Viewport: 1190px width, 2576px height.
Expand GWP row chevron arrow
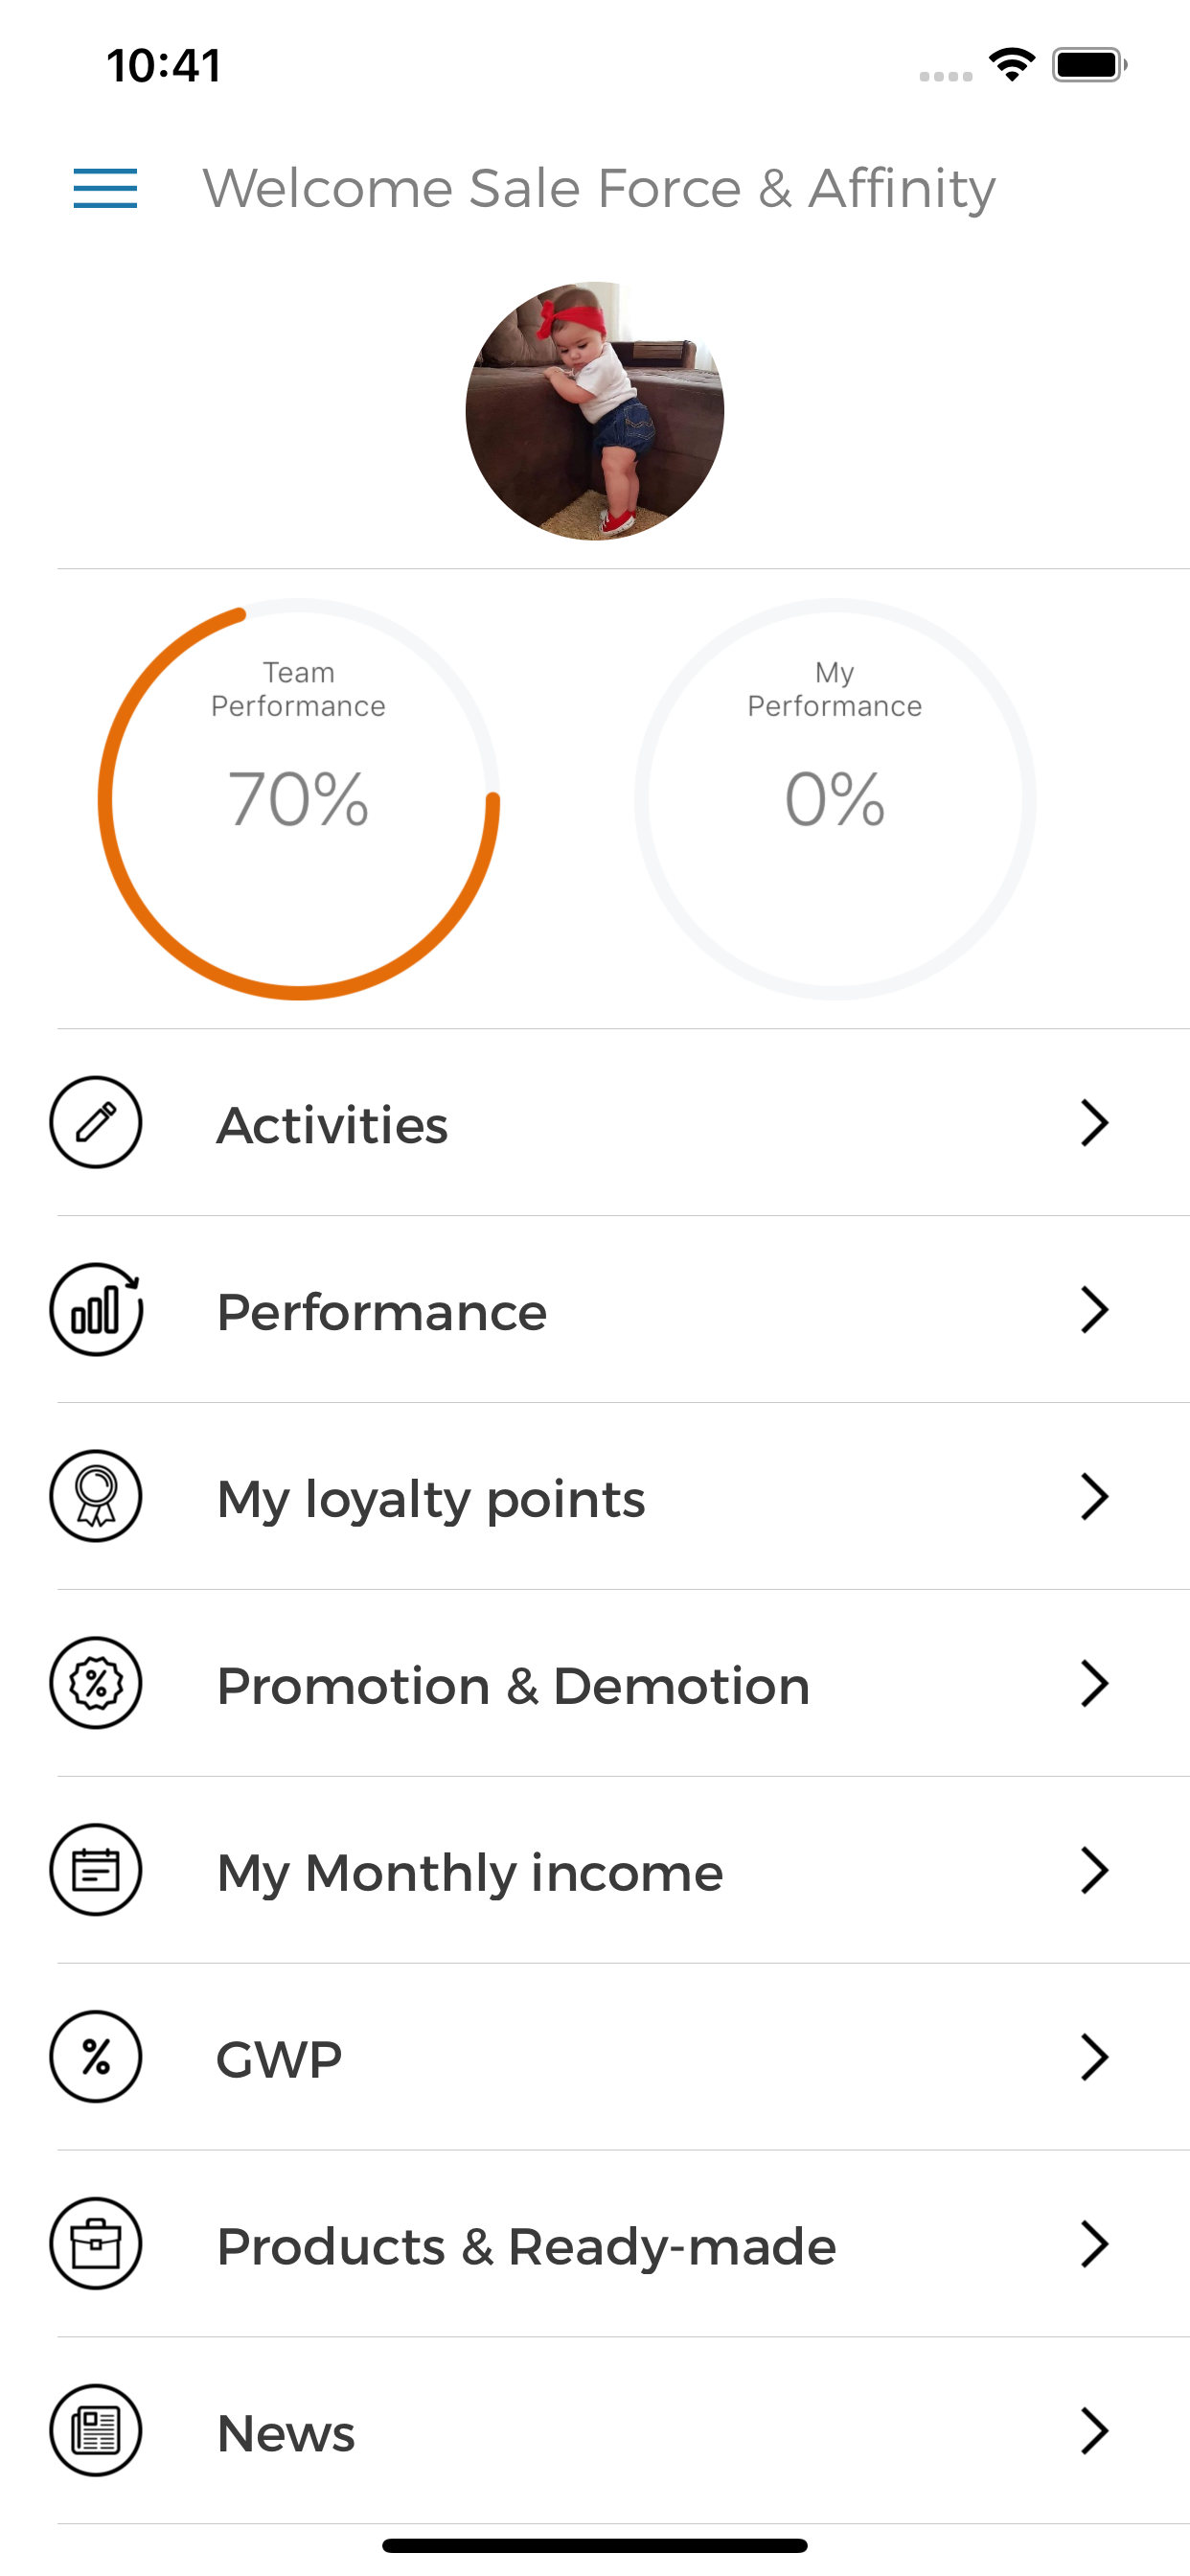[1095, 2058]
